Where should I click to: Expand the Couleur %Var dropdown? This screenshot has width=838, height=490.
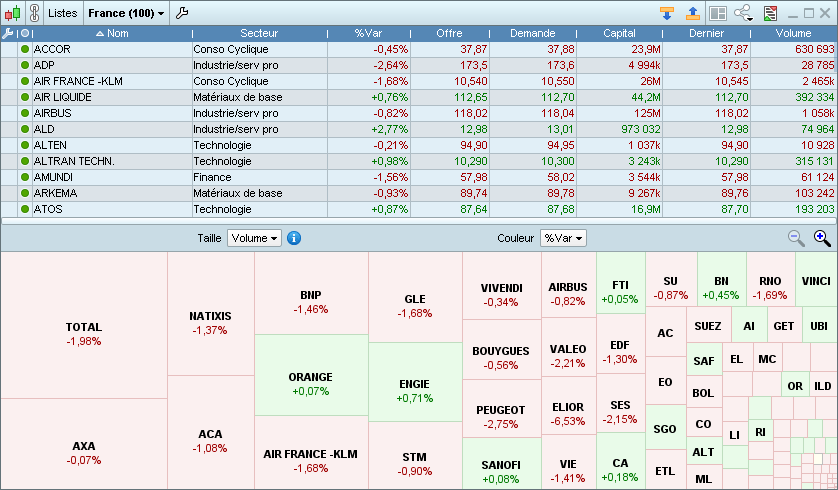[563, 238]
